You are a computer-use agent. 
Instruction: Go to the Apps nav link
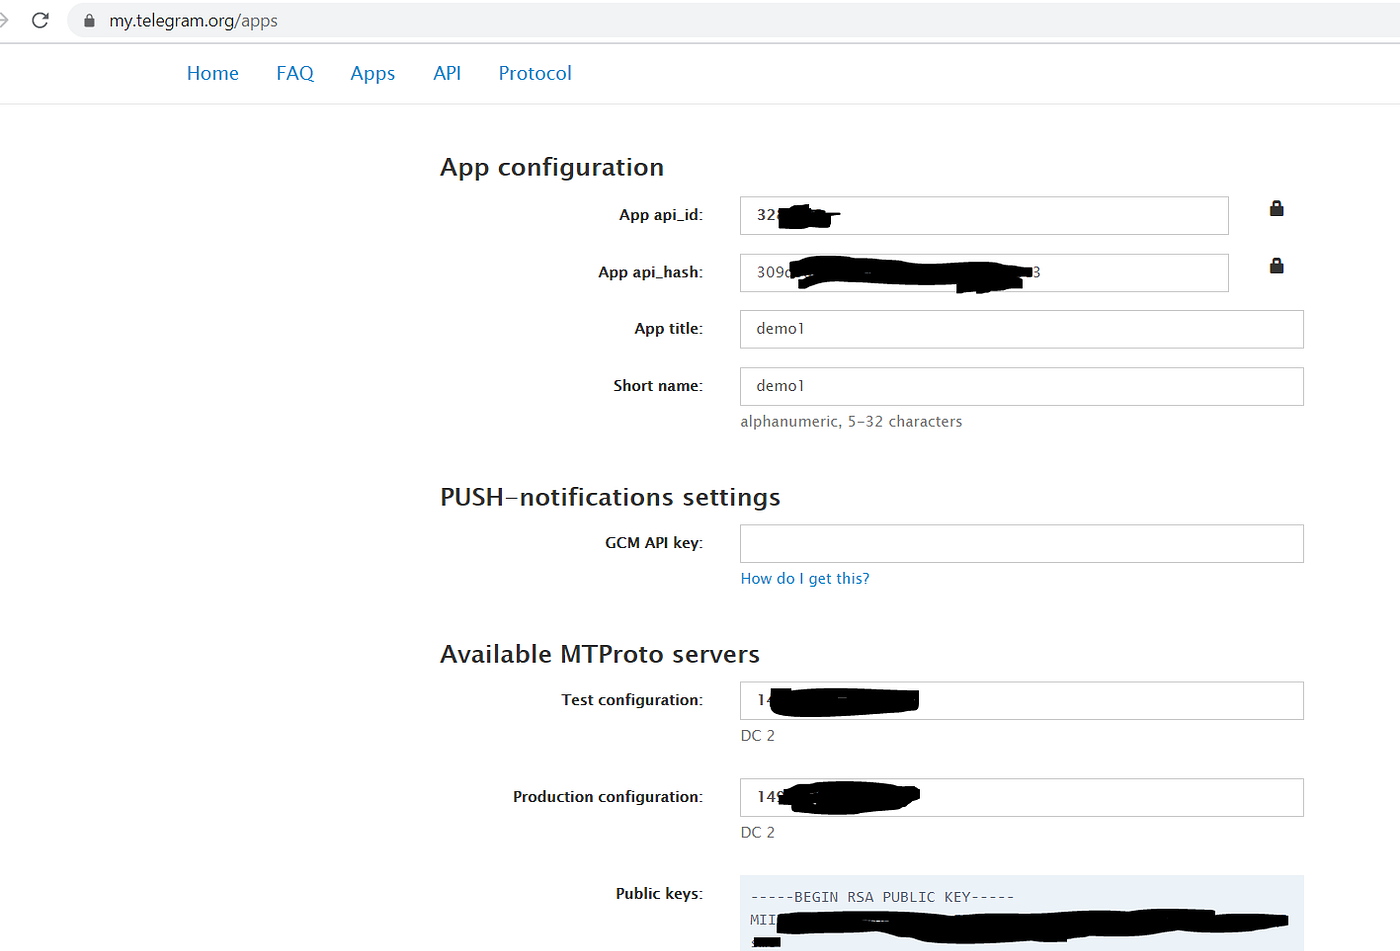coord(373,74)
